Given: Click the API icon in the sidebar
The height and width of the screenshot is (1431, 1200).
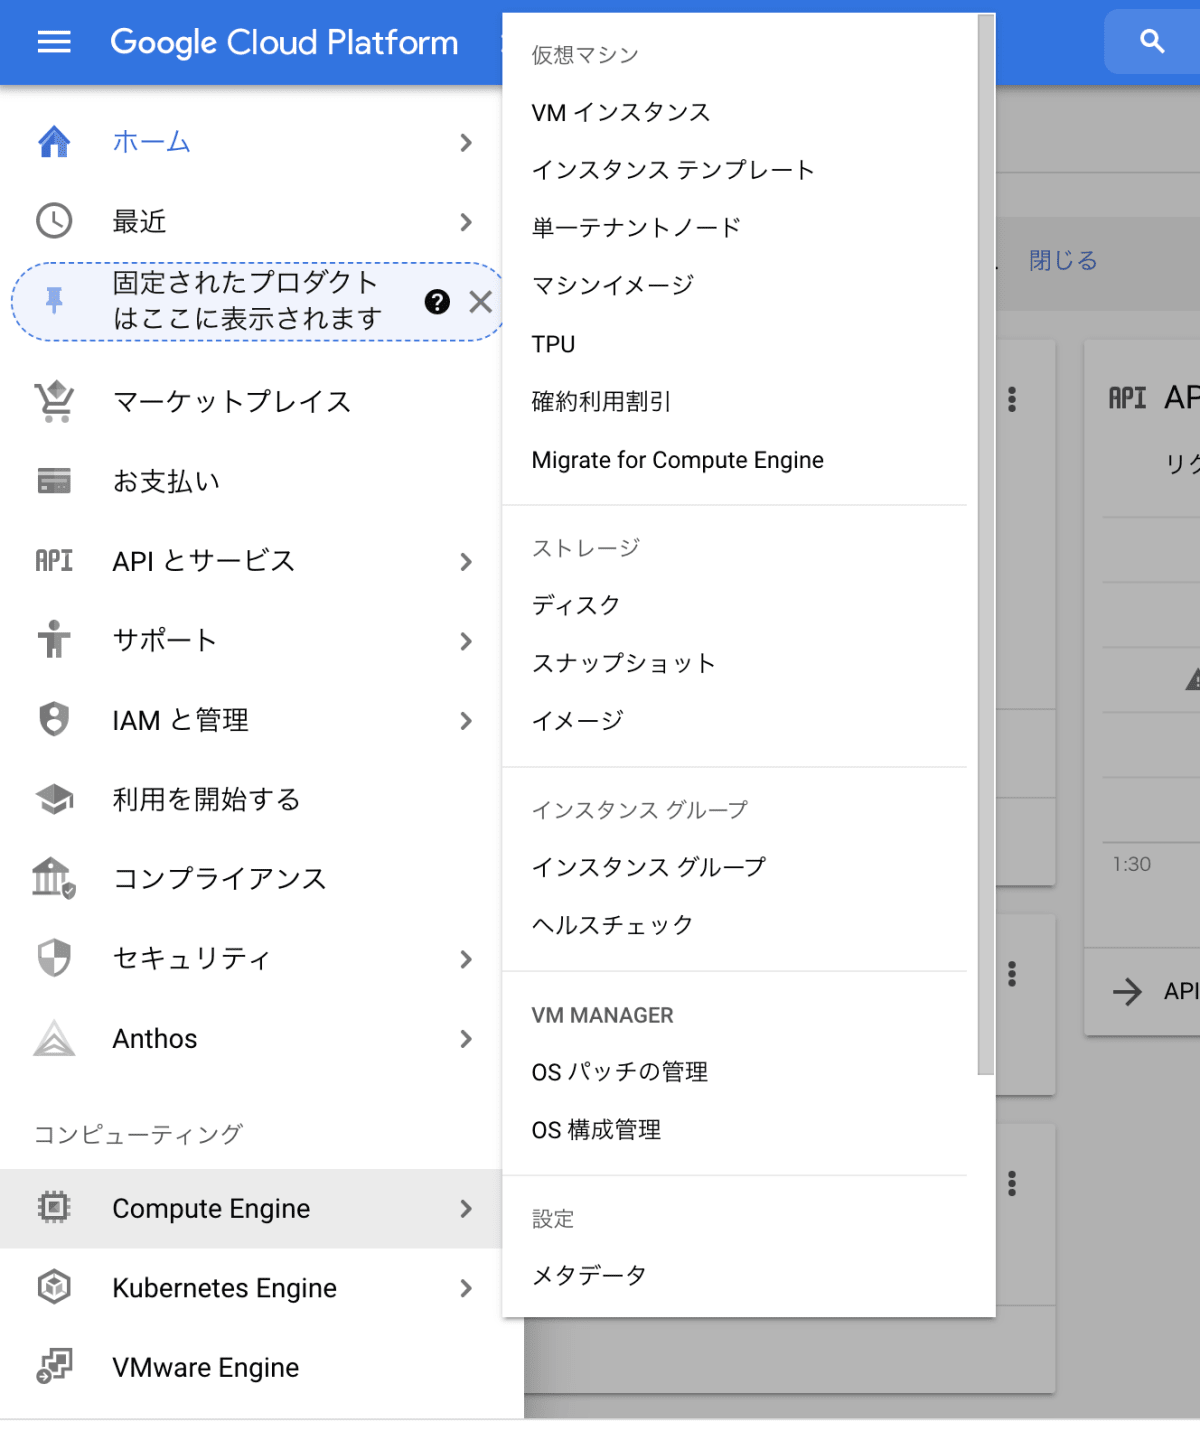Looking at the screenshot, I should (54, 561).
